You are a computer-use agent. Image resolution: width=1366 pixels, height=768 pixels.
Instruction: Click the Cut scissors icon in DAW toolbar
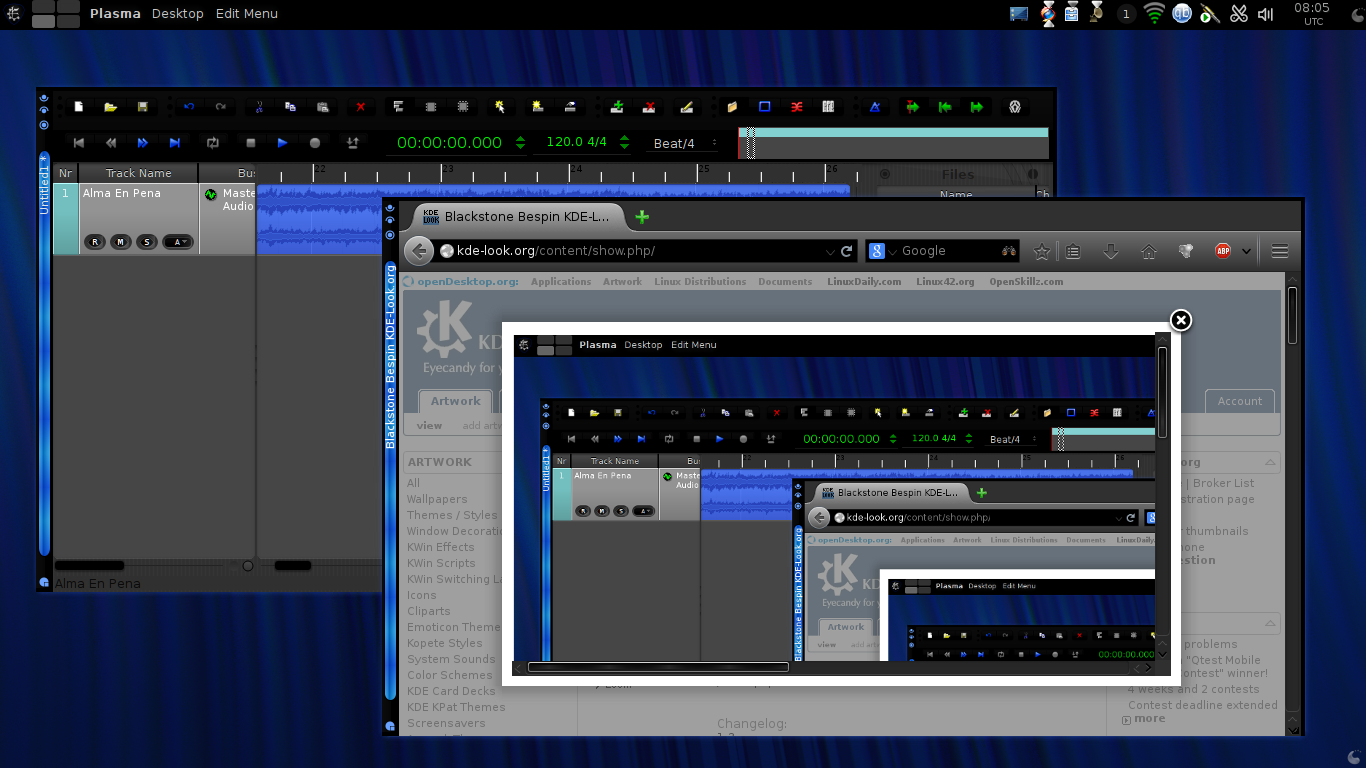pyautogui.click(x=259, y=107)
